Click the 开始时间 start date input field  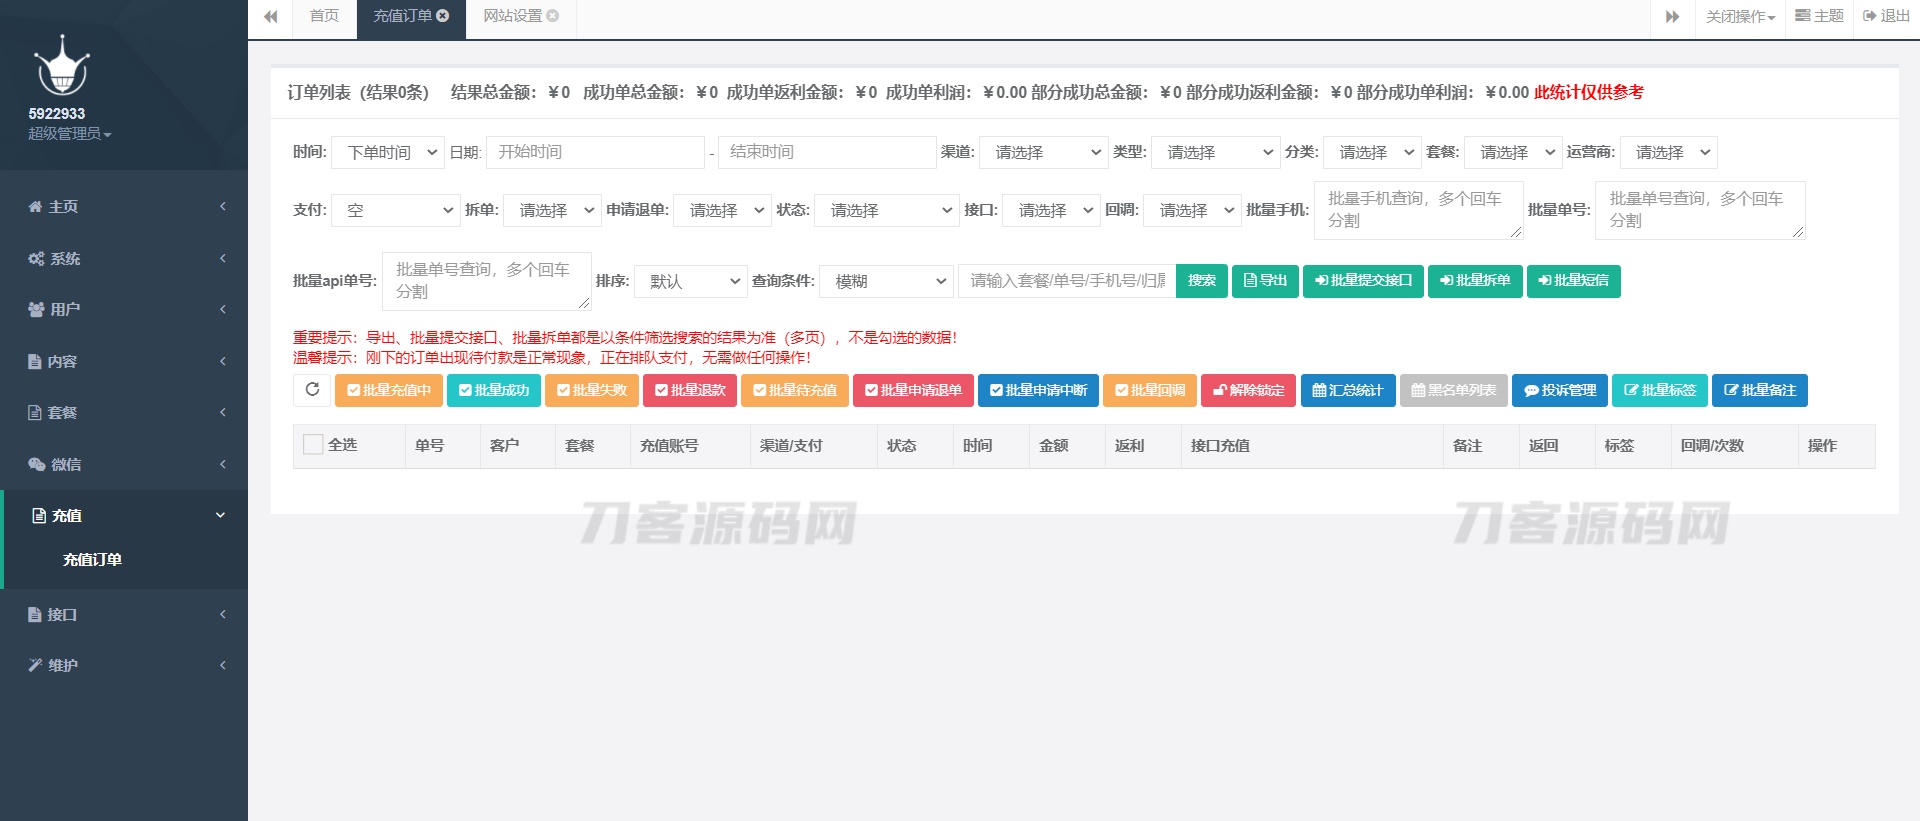click(x=595, y=152)
